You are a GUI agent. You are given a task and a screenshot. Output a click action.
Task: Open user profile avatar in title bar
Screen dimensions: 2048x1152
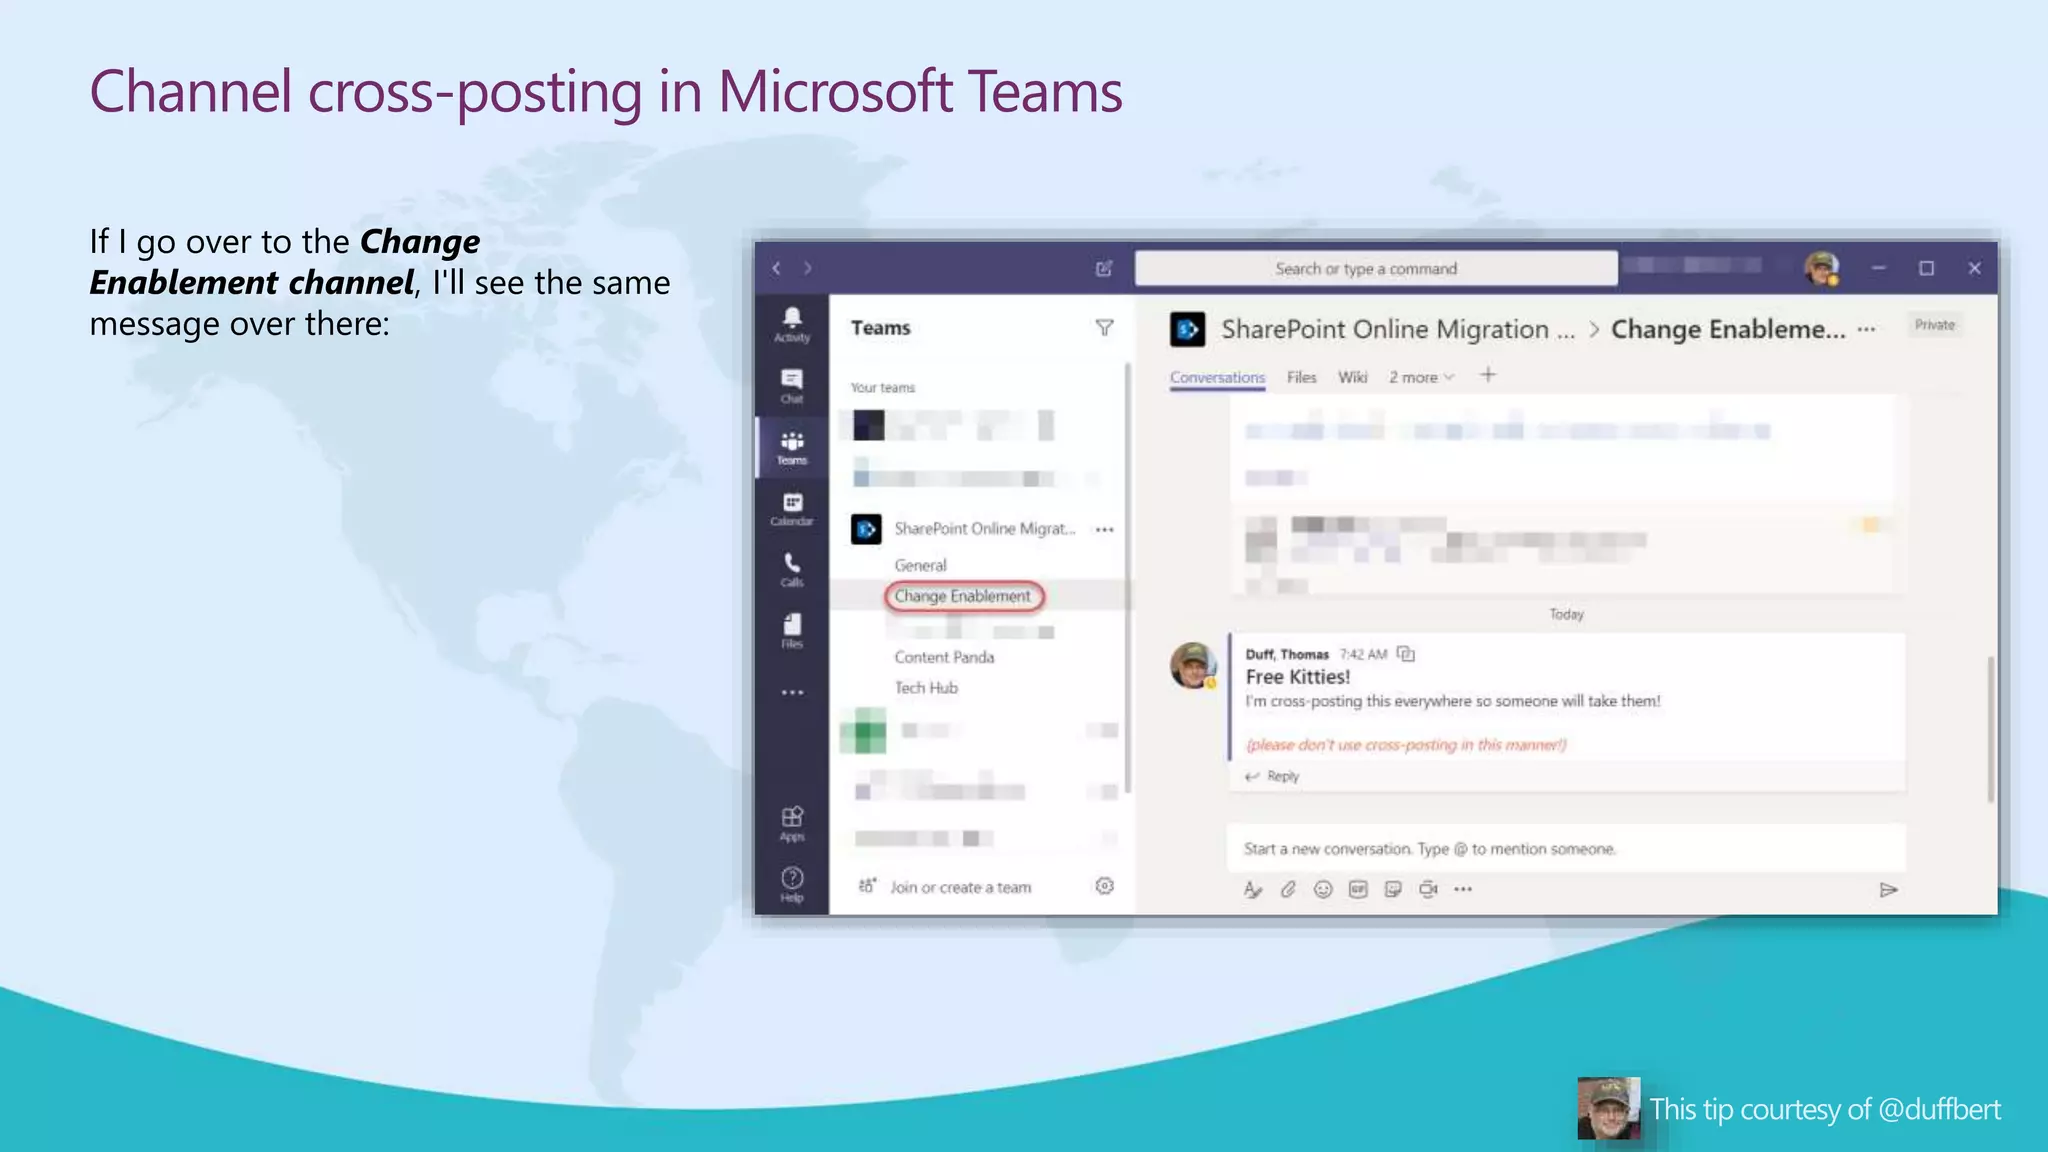click(1821, 268)
